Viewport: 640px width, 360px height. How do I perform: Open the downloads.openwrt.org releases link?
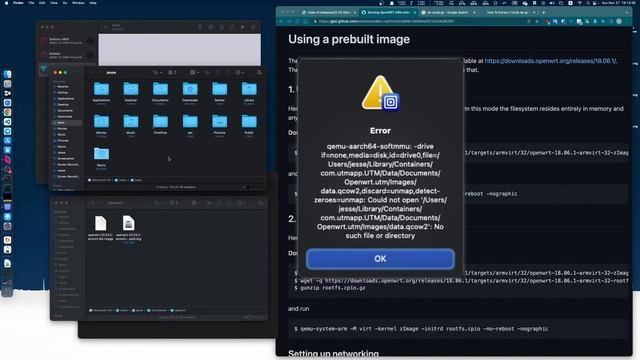click(550, 61)
